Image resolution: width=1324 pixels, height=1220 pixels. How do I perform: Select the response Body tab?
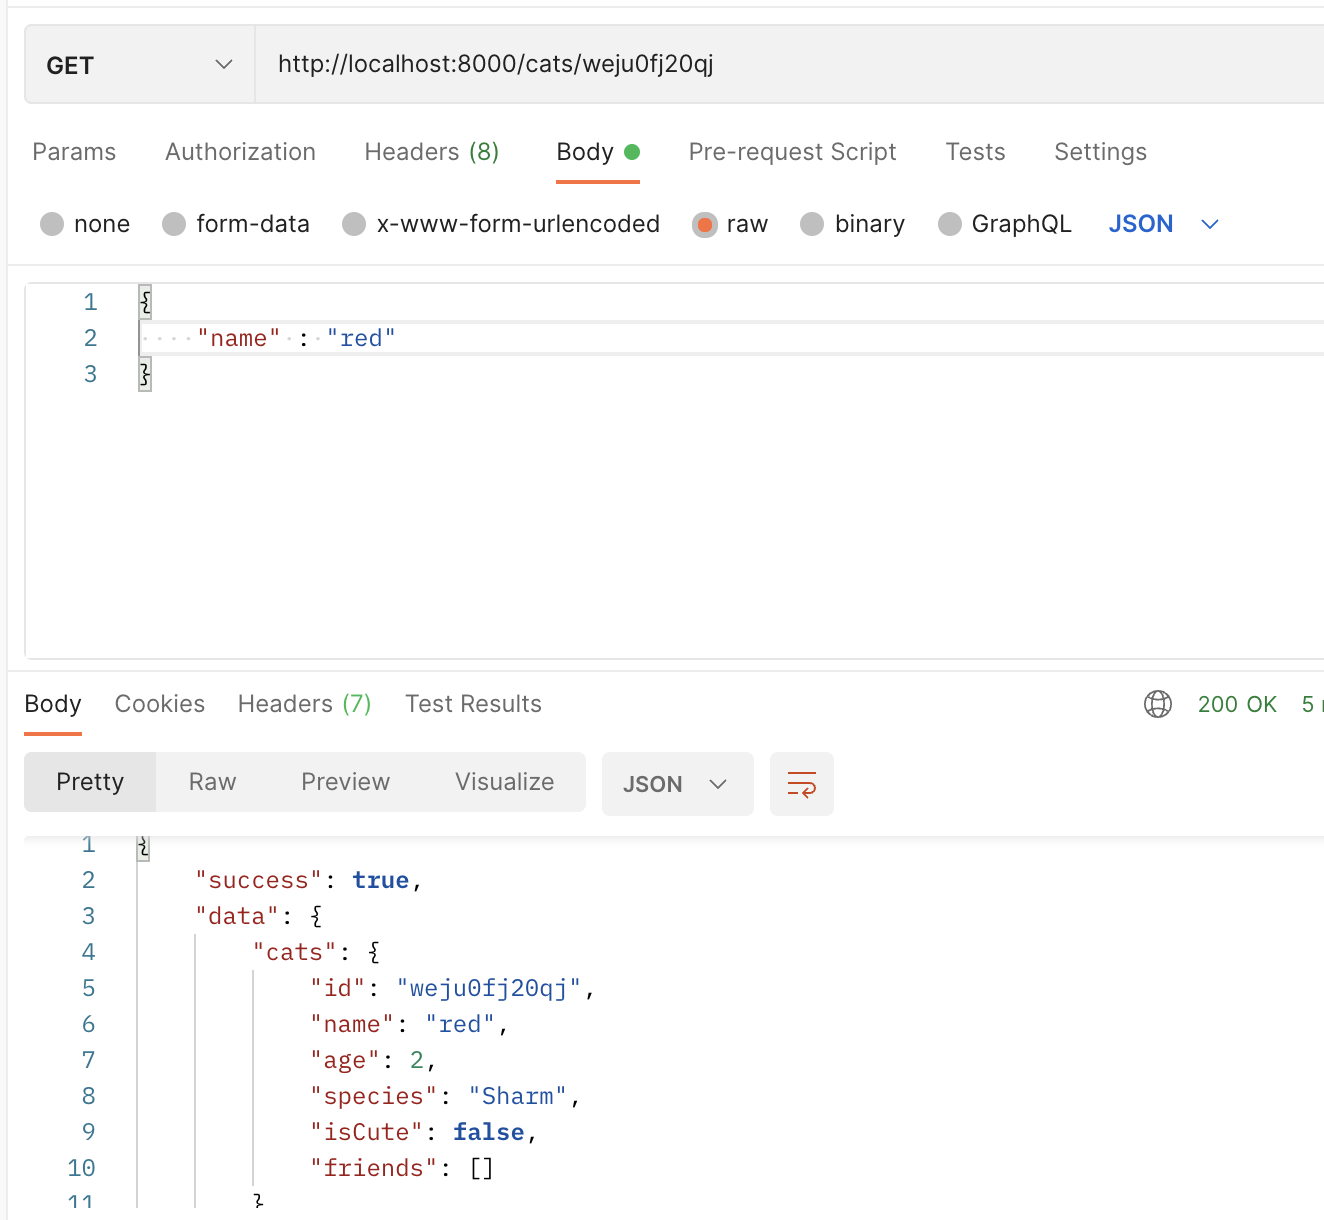click(x=53, y=704)
